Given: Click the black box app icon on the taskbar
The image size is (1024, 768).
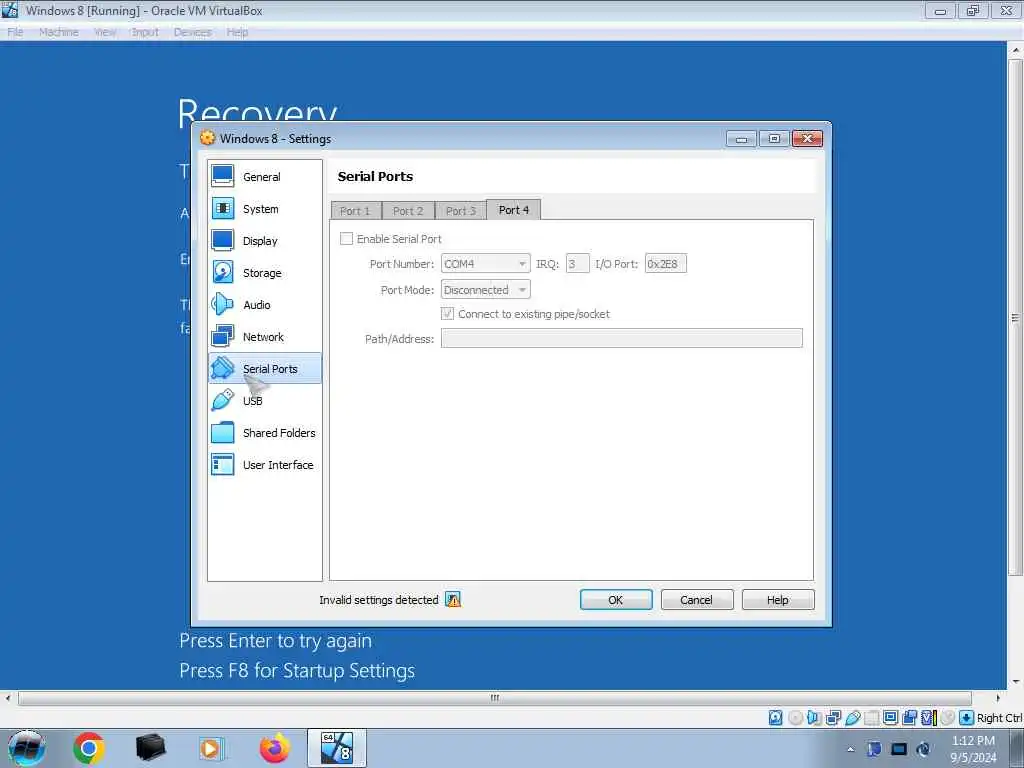Looking at the screenshot, I should (150, 748).
